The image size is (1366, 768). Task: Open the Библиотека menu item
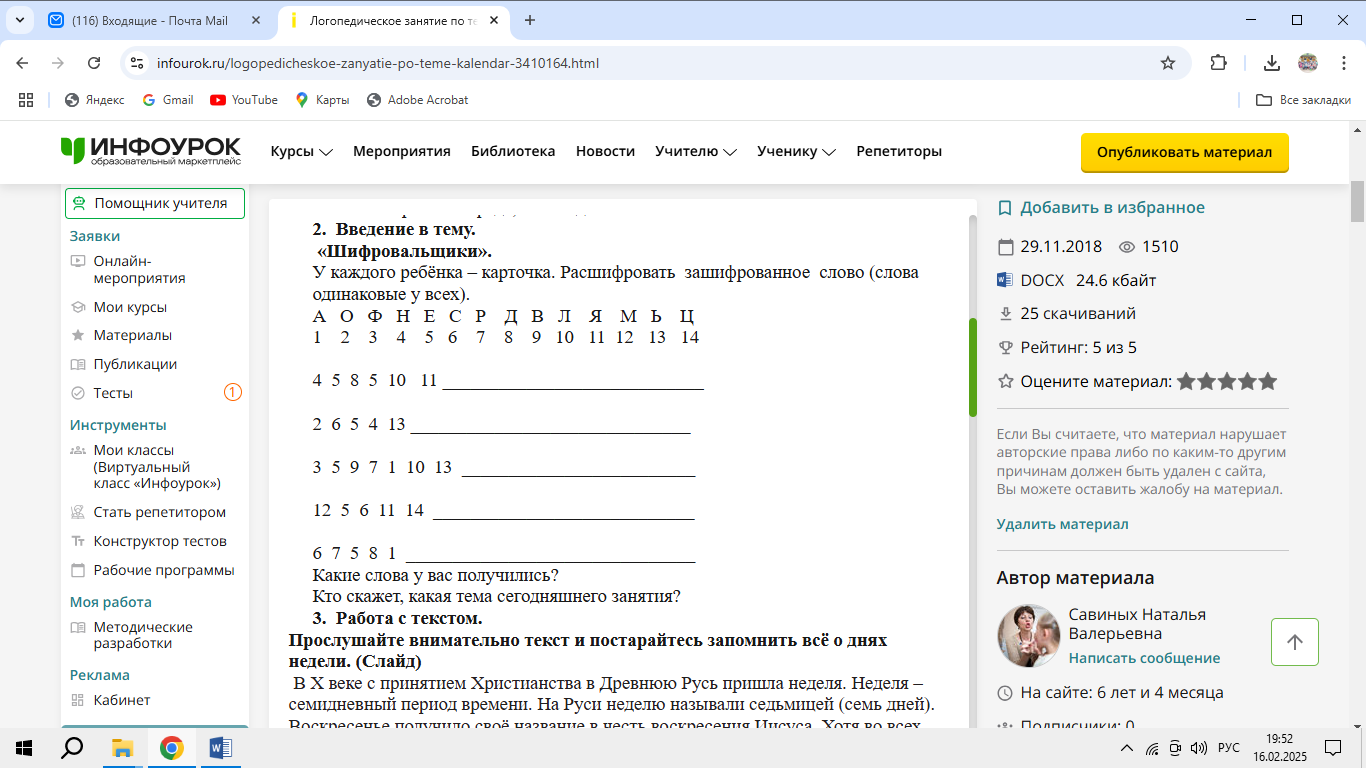point(513,152)
